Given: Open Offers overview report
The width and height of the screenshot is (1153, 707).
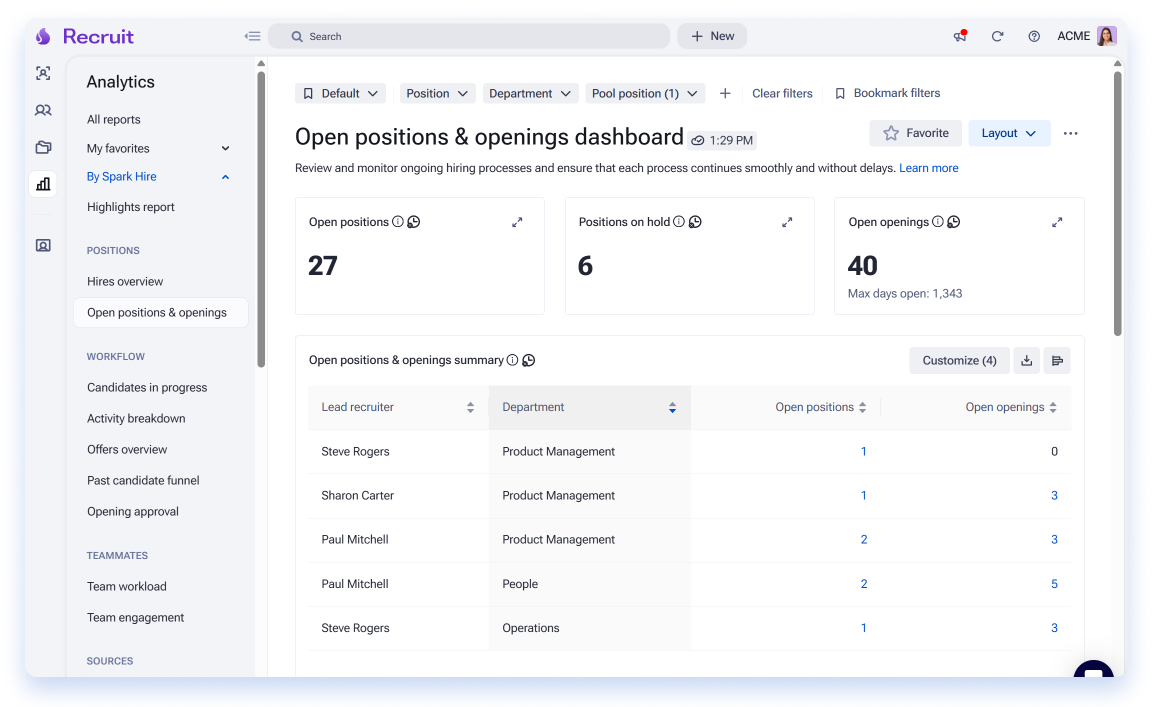Looking at the screenshot, I should point(127,449).
